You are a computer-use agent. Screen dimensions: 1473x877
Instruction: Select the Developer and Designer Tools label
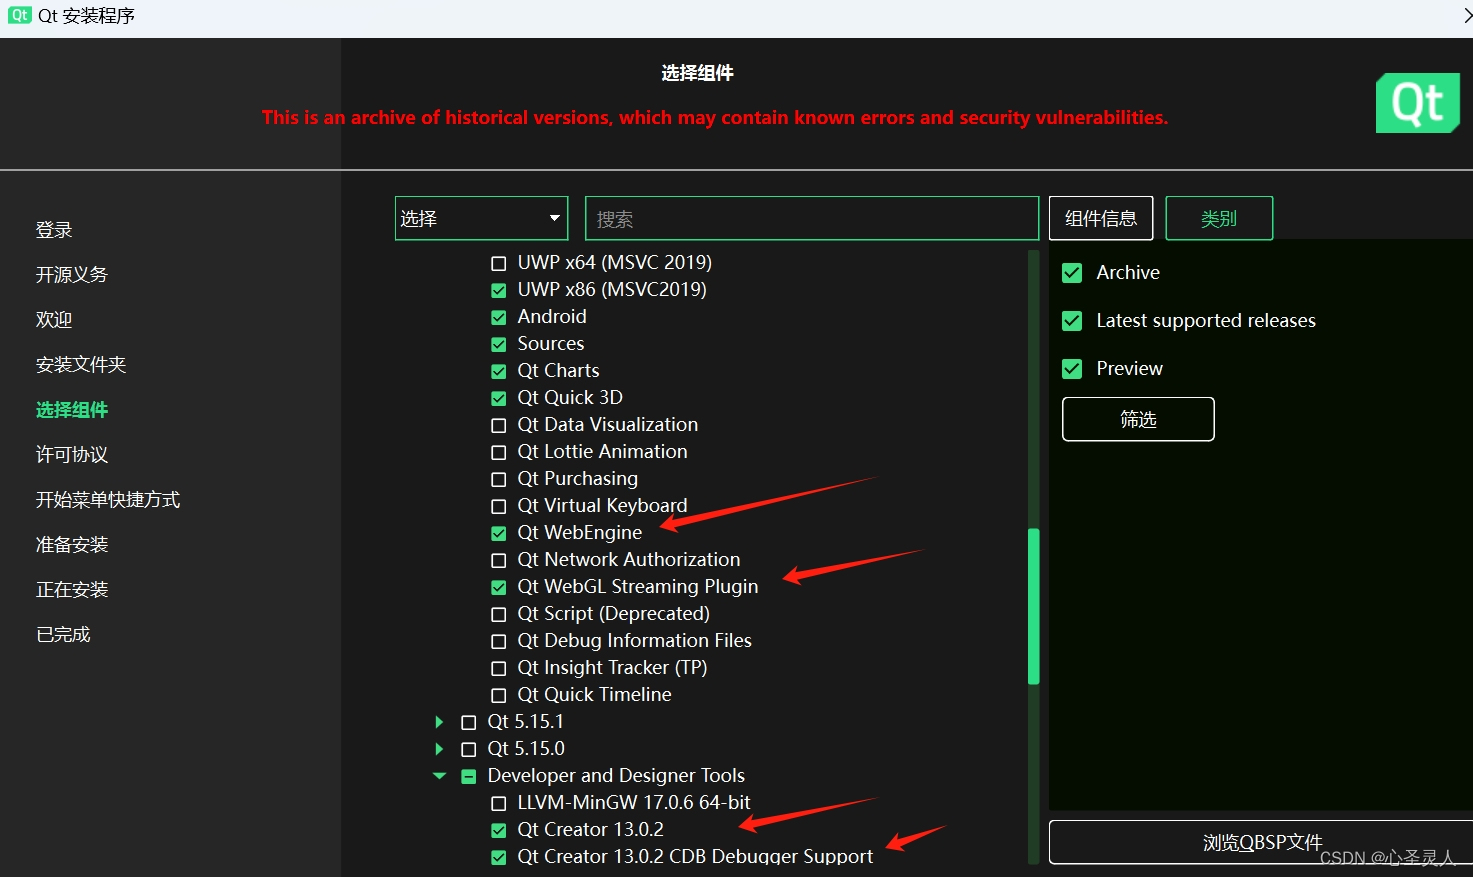(616, 776)
